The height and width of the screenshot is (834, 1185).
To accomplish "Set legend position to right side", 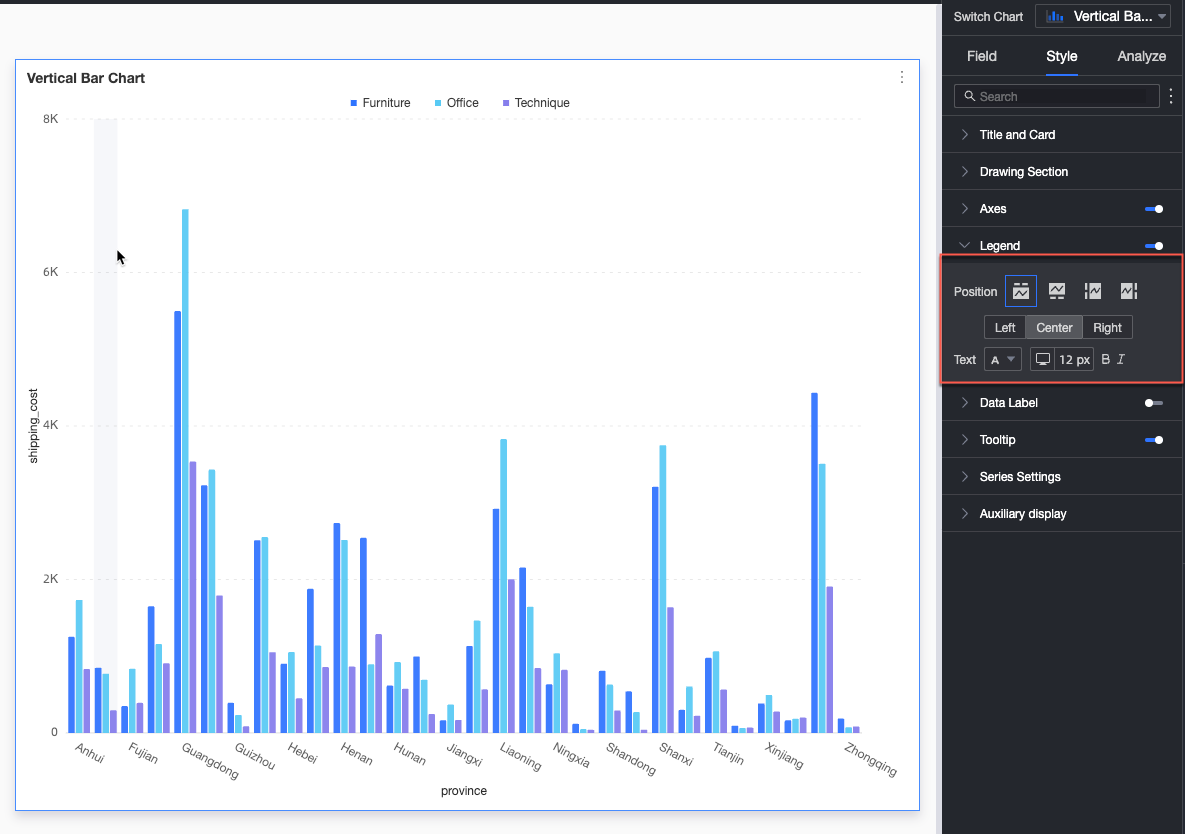I will [x=1129, y=291].
